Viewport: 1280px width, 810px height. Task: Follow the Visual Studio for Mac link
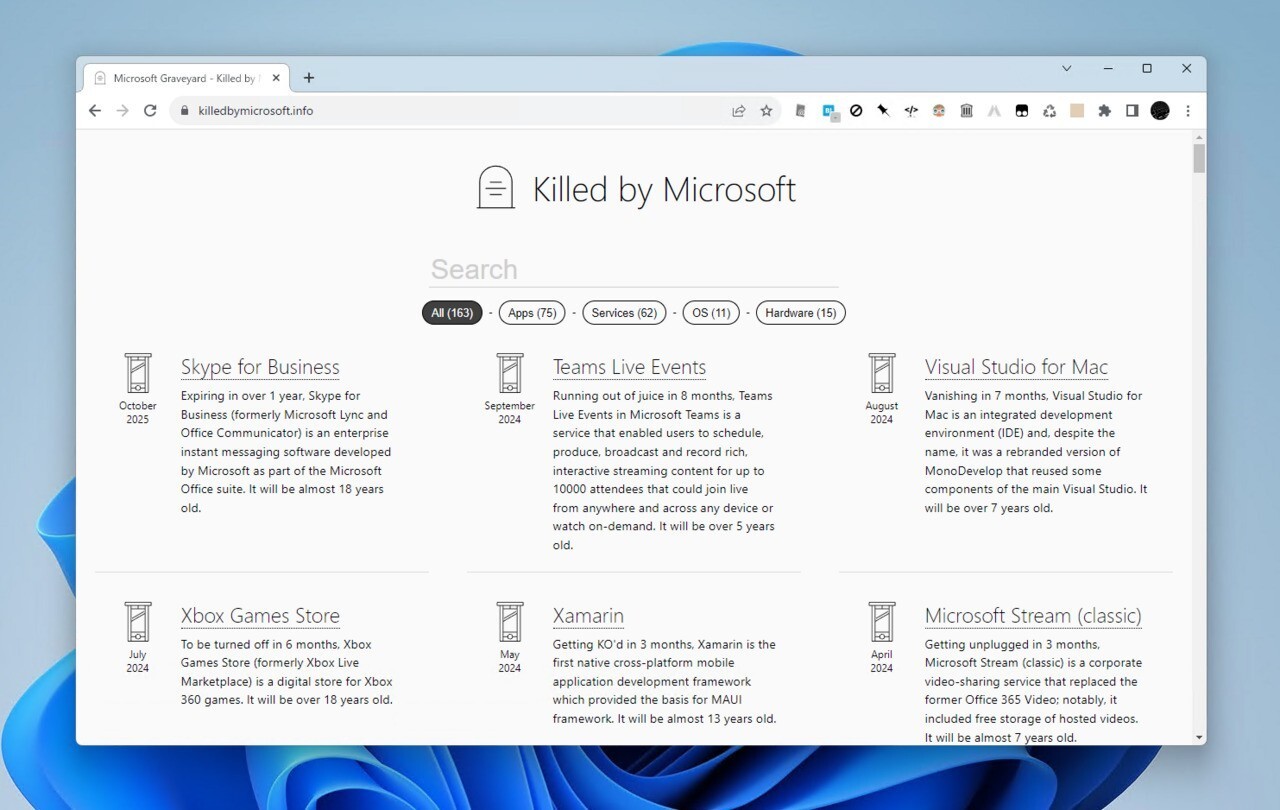(x=1016, y=367)
